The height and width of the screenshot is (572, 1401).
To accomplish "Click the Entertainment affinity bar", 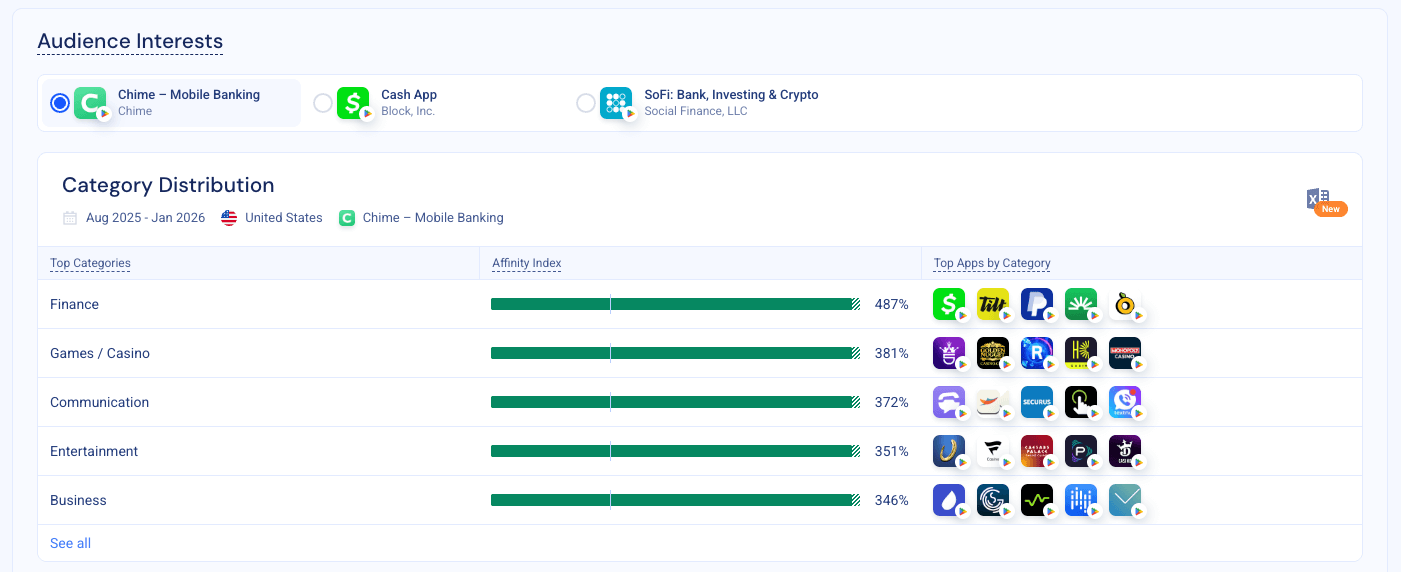I will pos(675,451).
